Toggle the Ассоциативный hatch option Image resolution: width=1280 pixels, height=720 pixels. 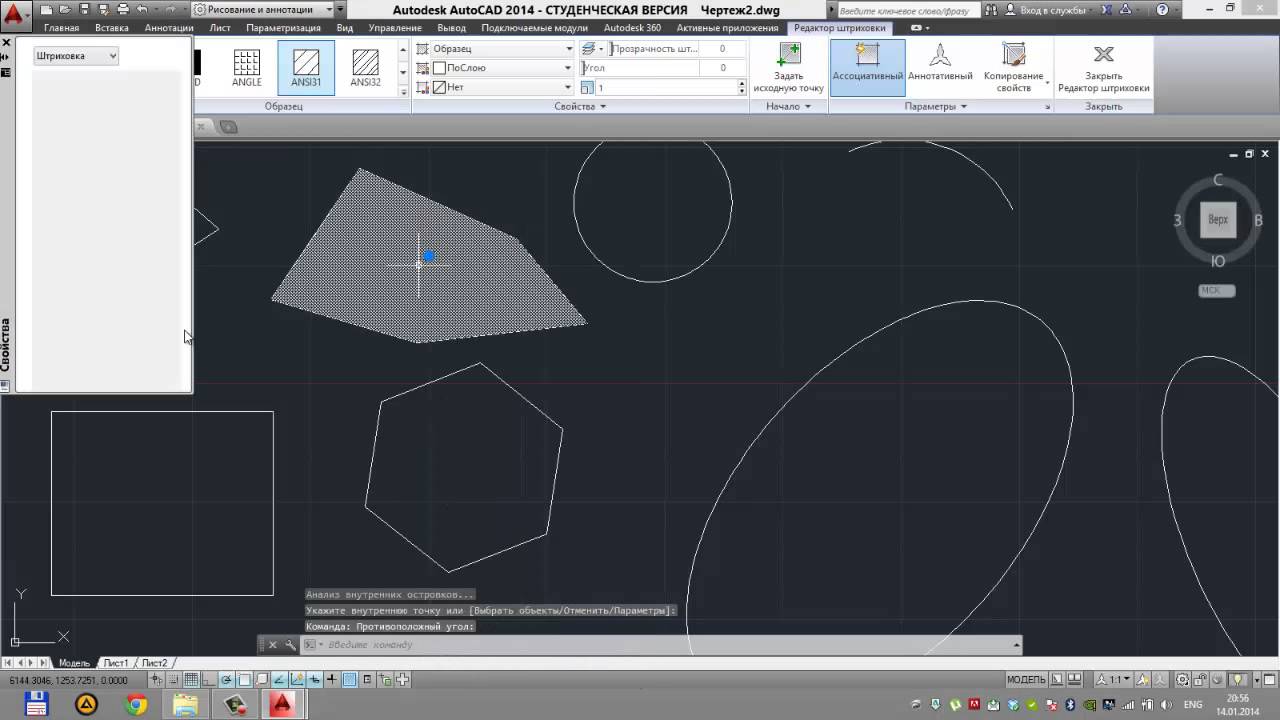click(867, 67)
